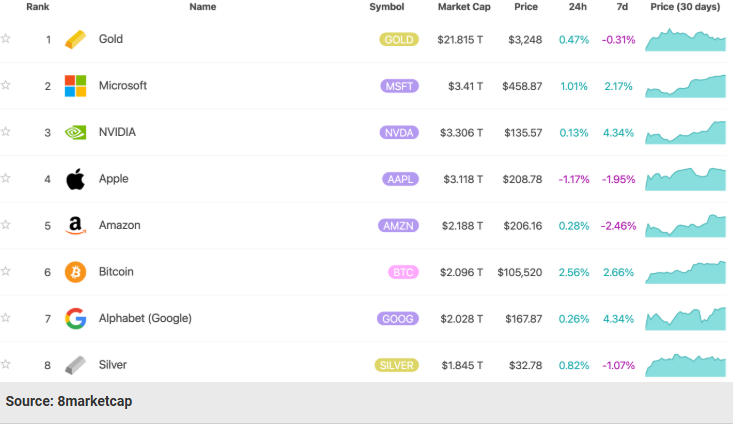The width and height of the screenshot is (733, 424).
Task: Favorite Amazon with its star
Action: point(6,224)
